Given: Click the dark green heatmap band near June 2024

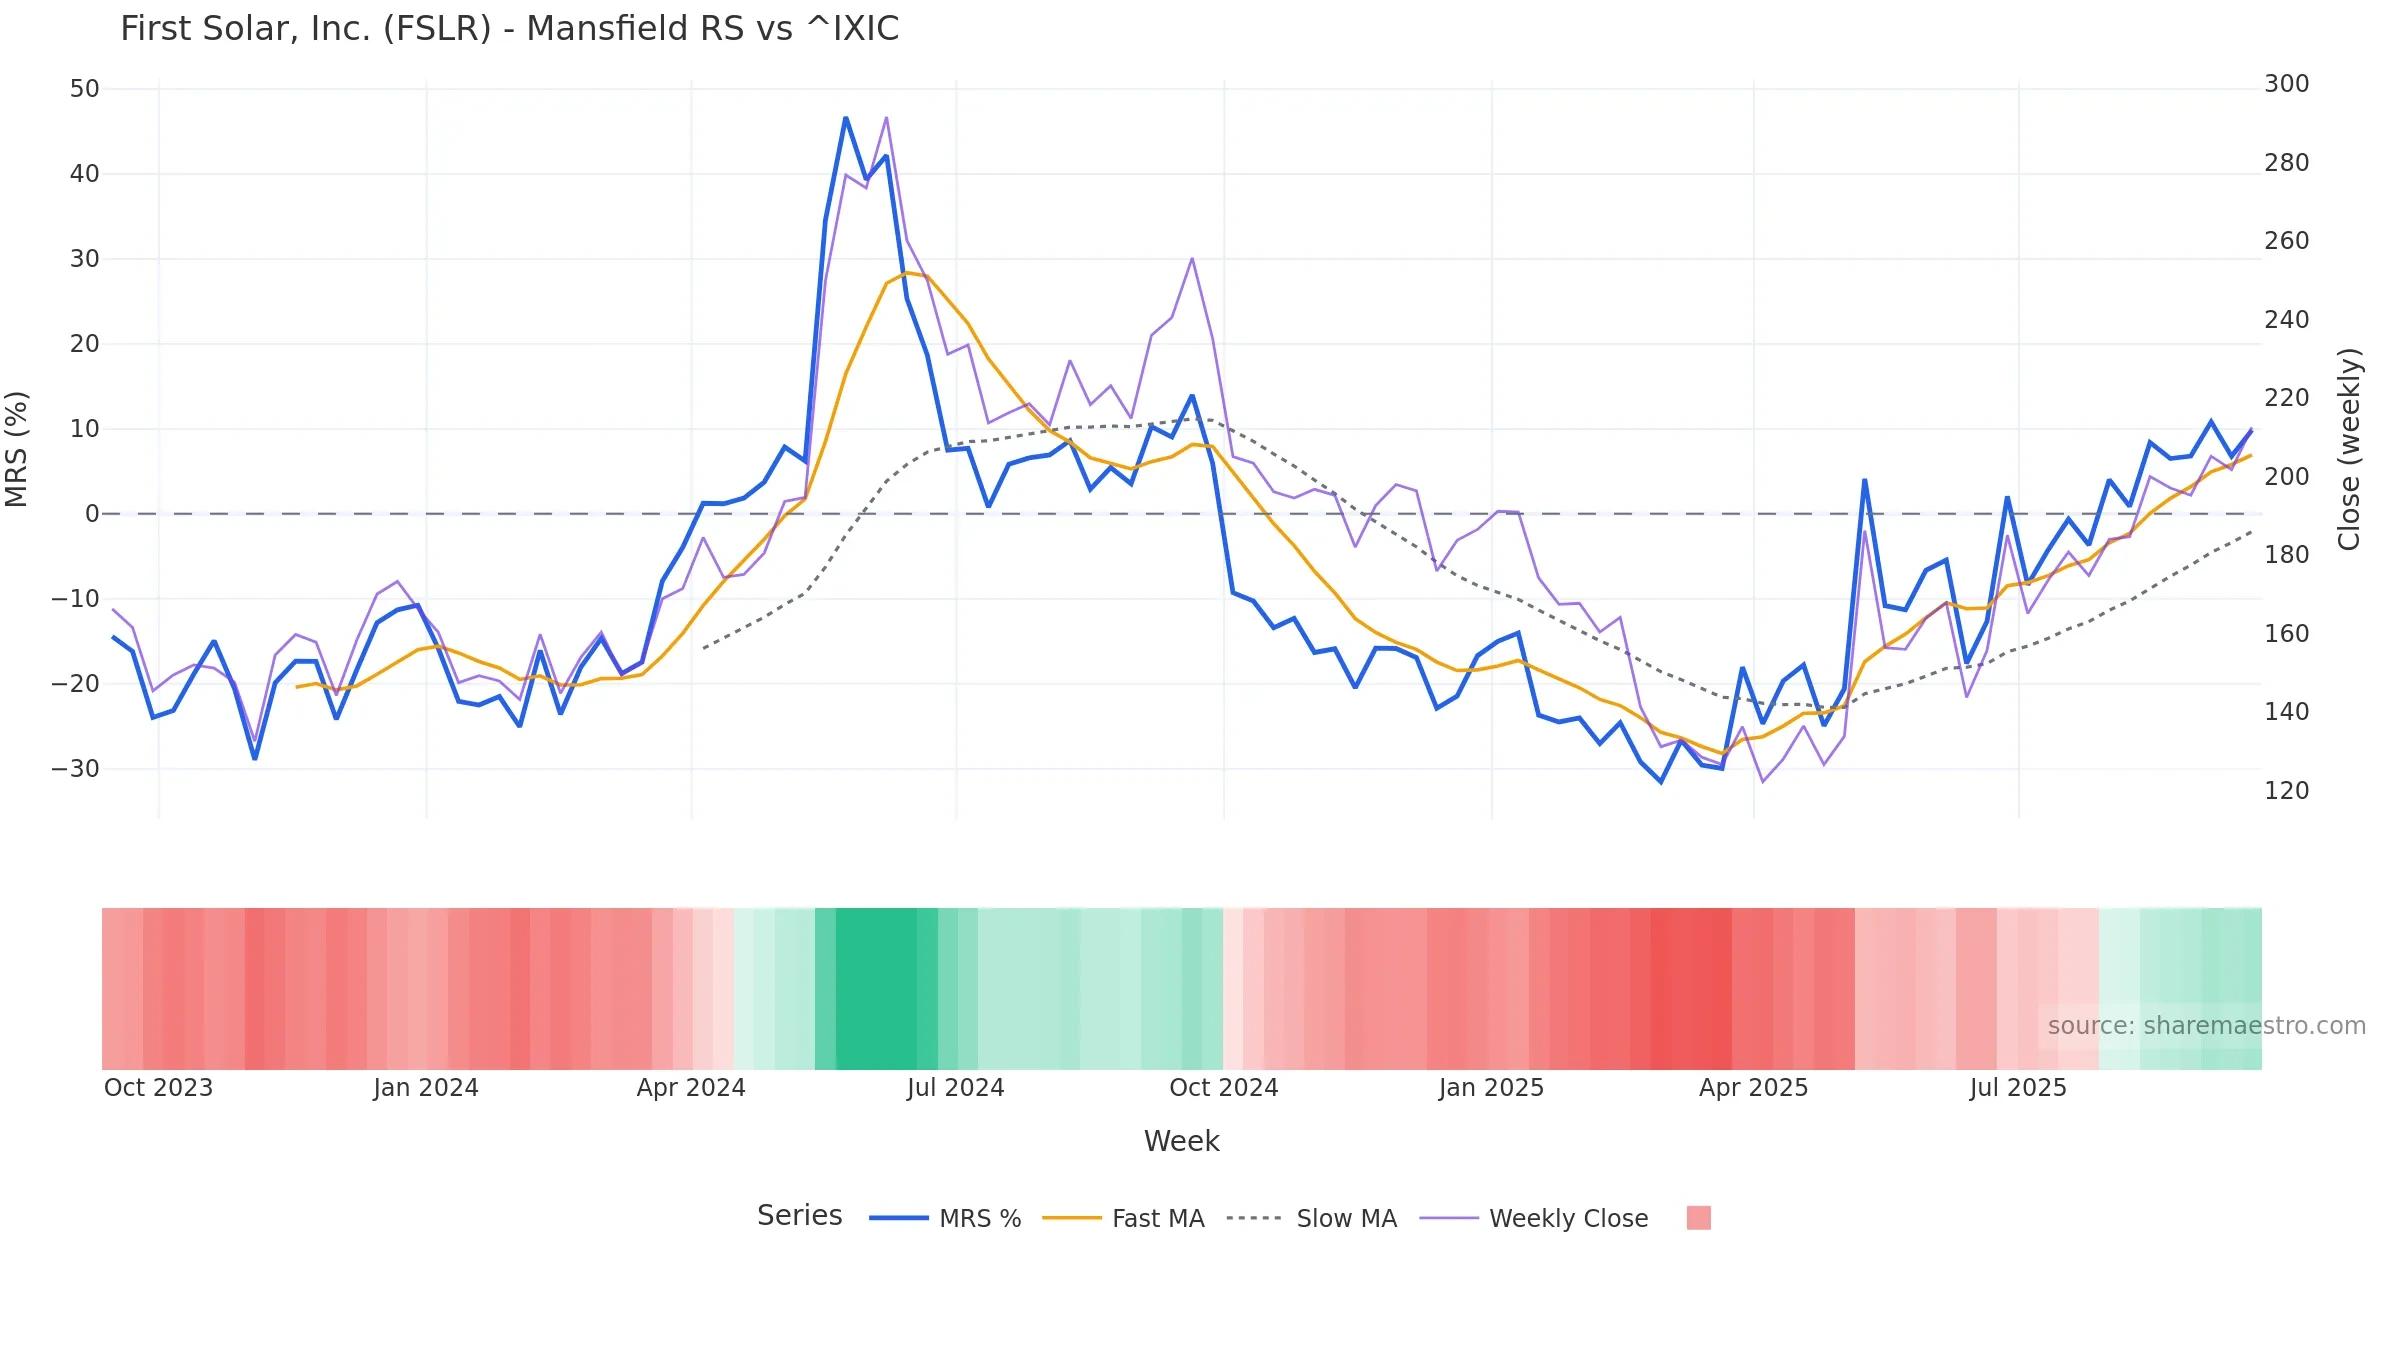Looking at the screenshot, I should pyautogui.click(x=876, y=988).
